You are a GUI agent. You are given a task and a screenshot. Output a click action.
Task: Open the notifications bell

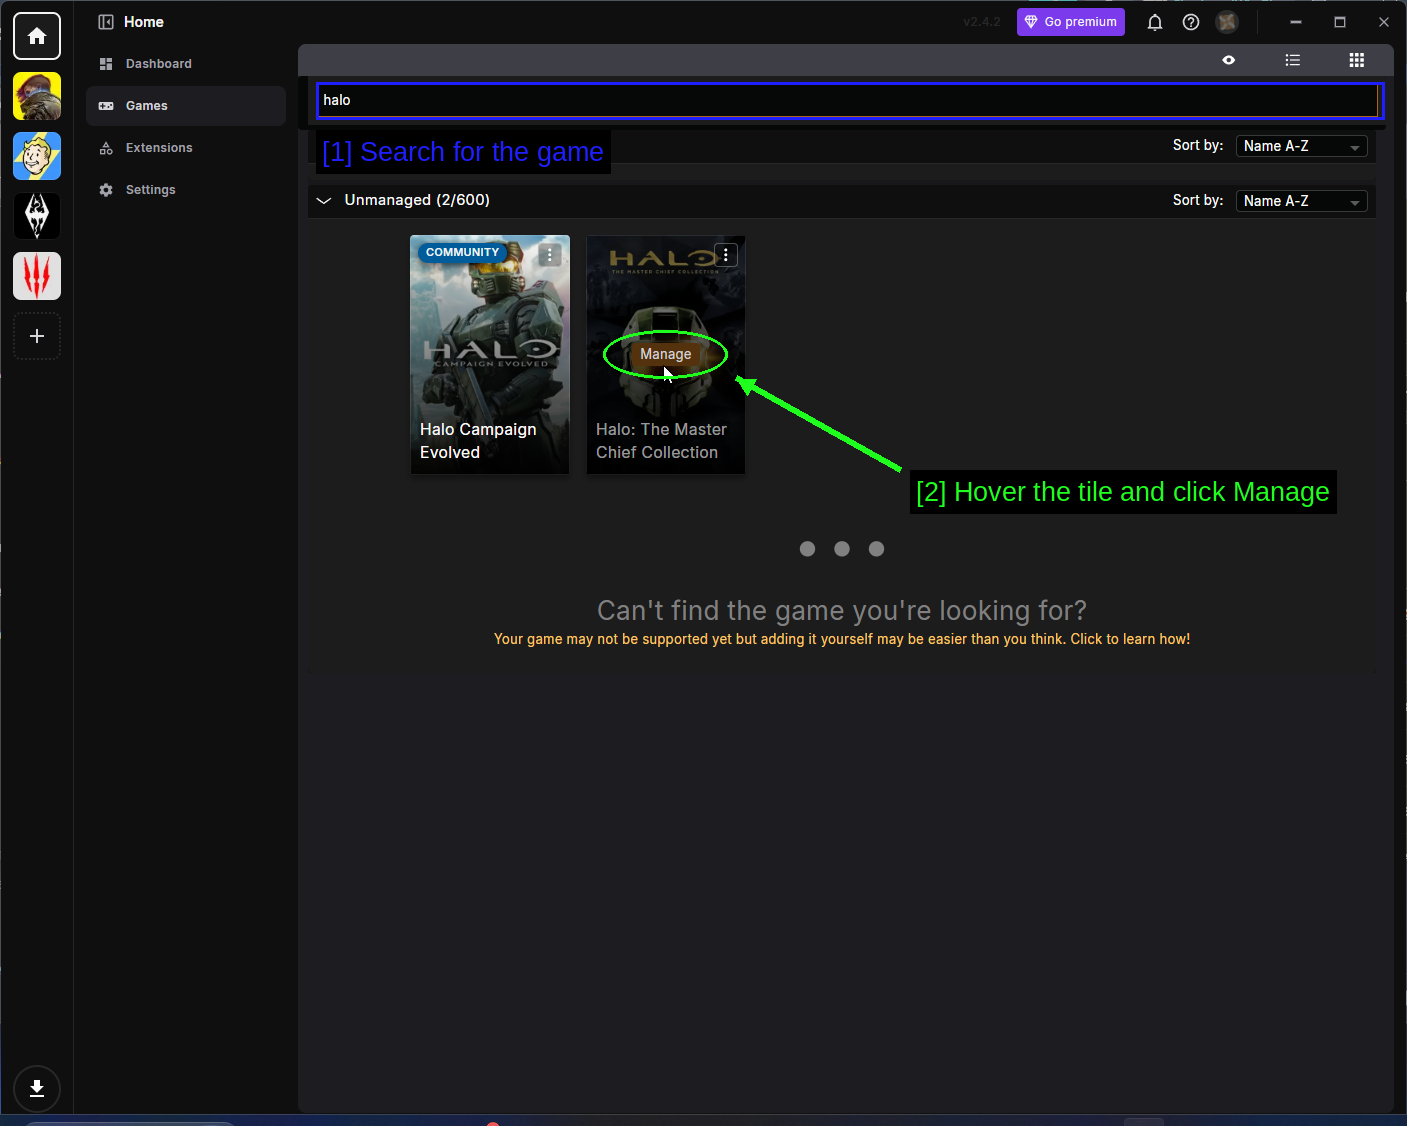point(1155,22)
